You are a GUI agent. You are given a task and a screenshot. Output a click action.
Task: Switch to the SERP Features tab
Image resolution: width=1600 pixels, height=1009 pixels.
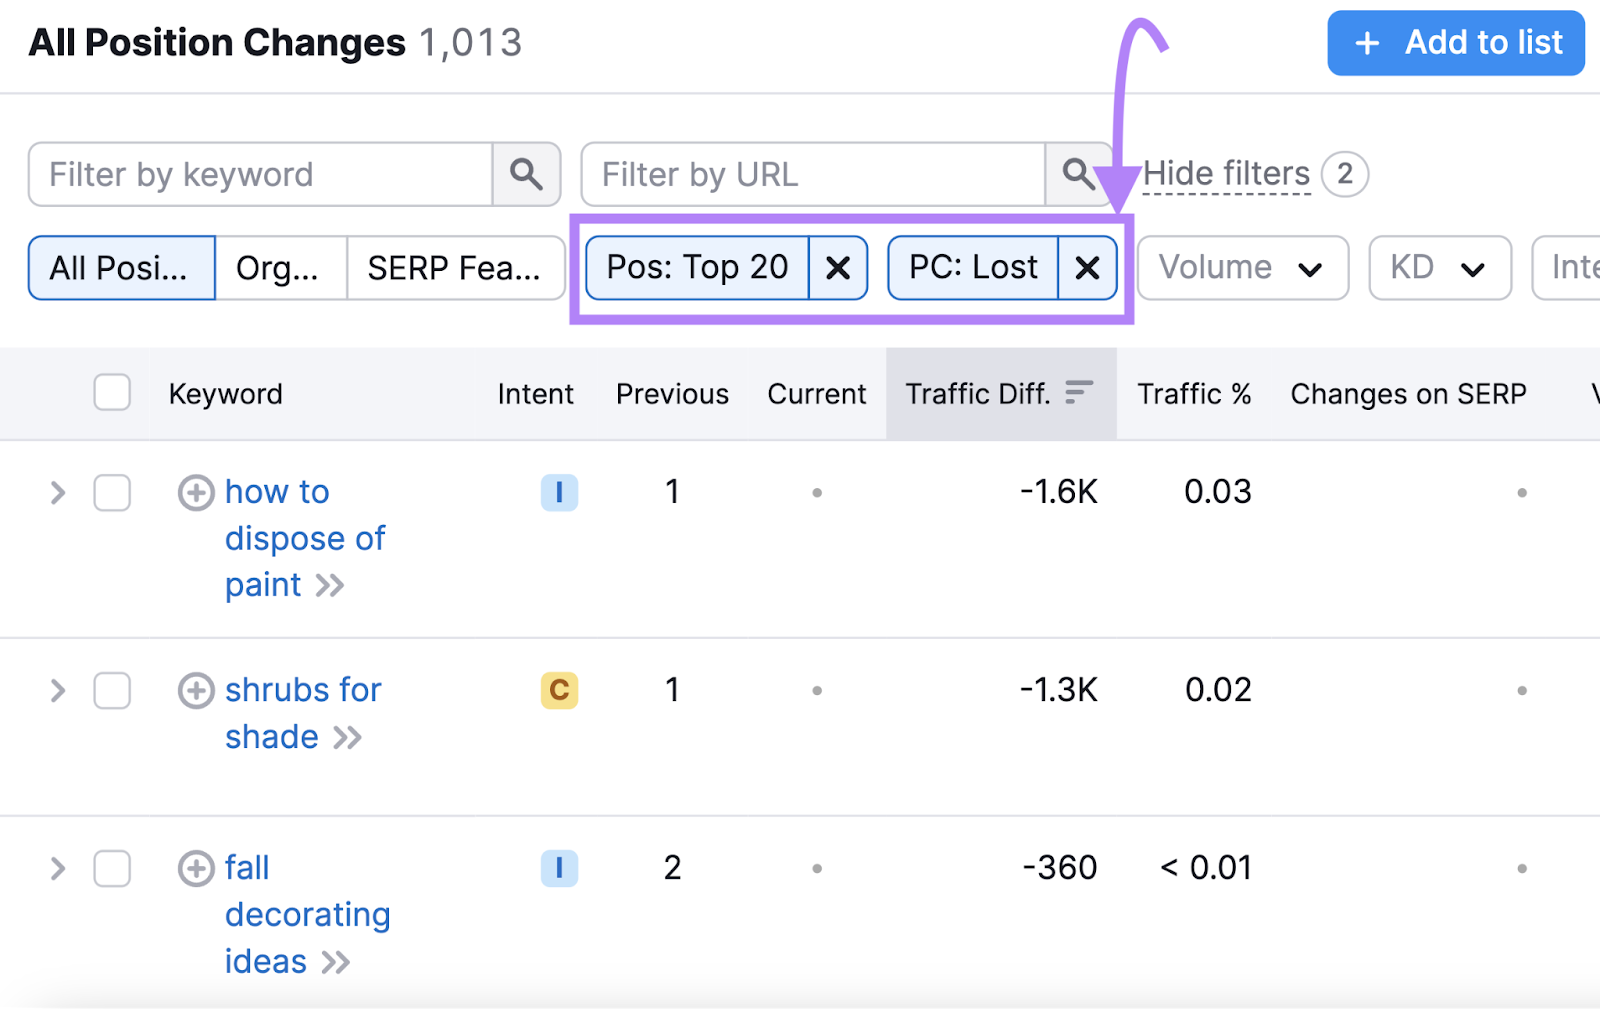point(455,268)
